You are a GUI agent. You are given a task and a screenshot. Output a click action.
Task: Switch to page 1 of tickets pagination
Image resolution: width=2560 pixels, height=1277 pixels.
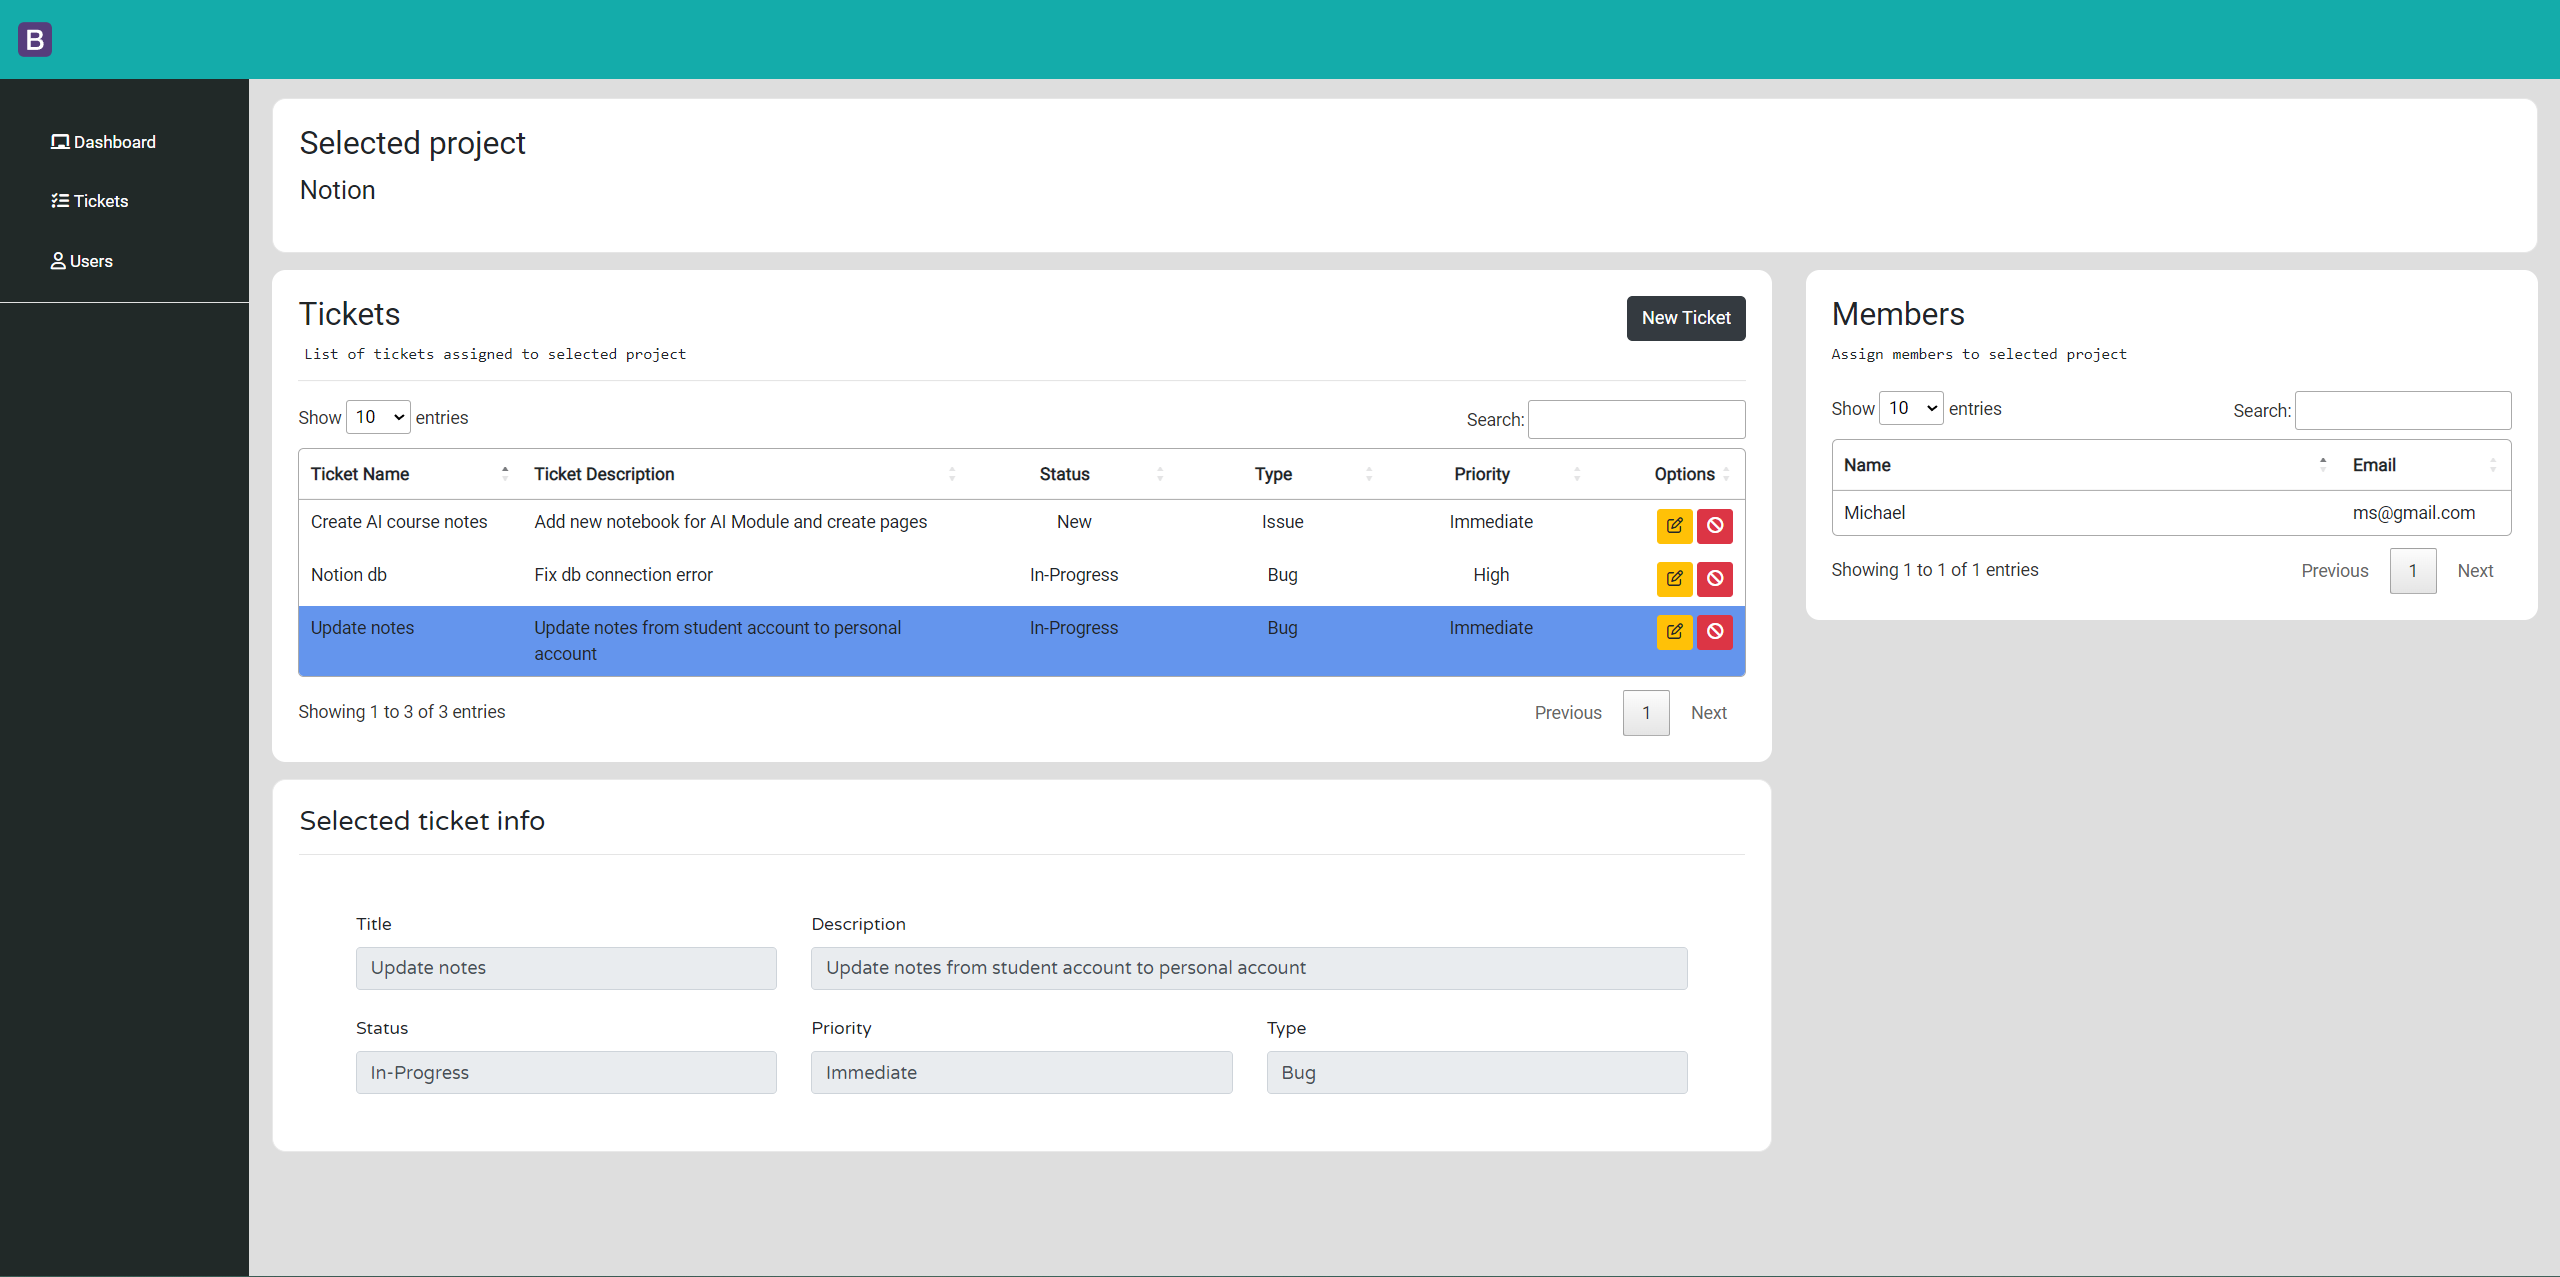(x=1645, y=712)
